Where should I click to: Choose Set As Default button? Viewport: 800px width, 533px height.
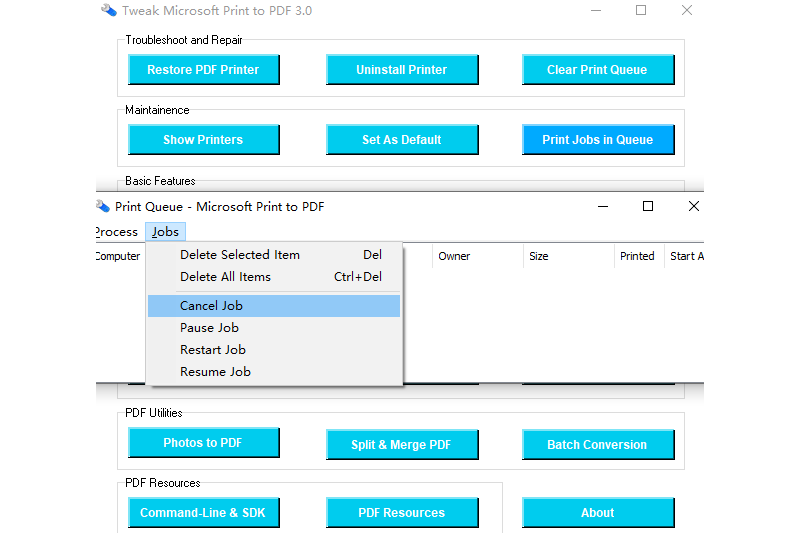(x=402, y=139)
